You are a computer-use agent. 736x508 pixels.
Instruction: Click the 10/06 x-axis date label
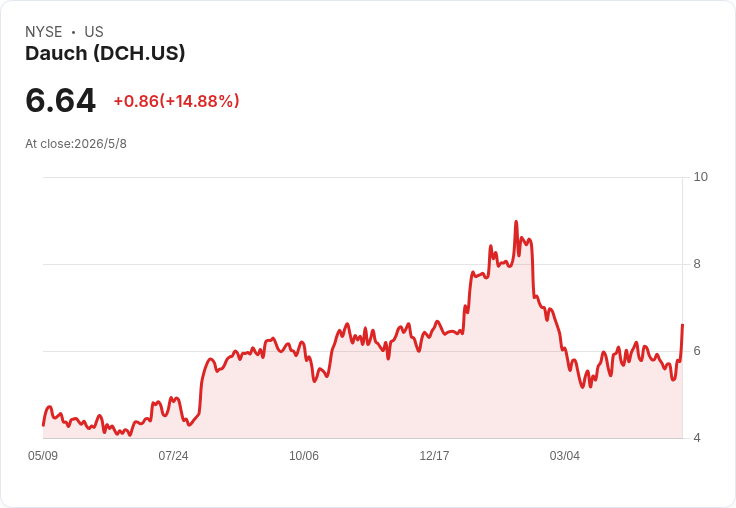point(304,456)
